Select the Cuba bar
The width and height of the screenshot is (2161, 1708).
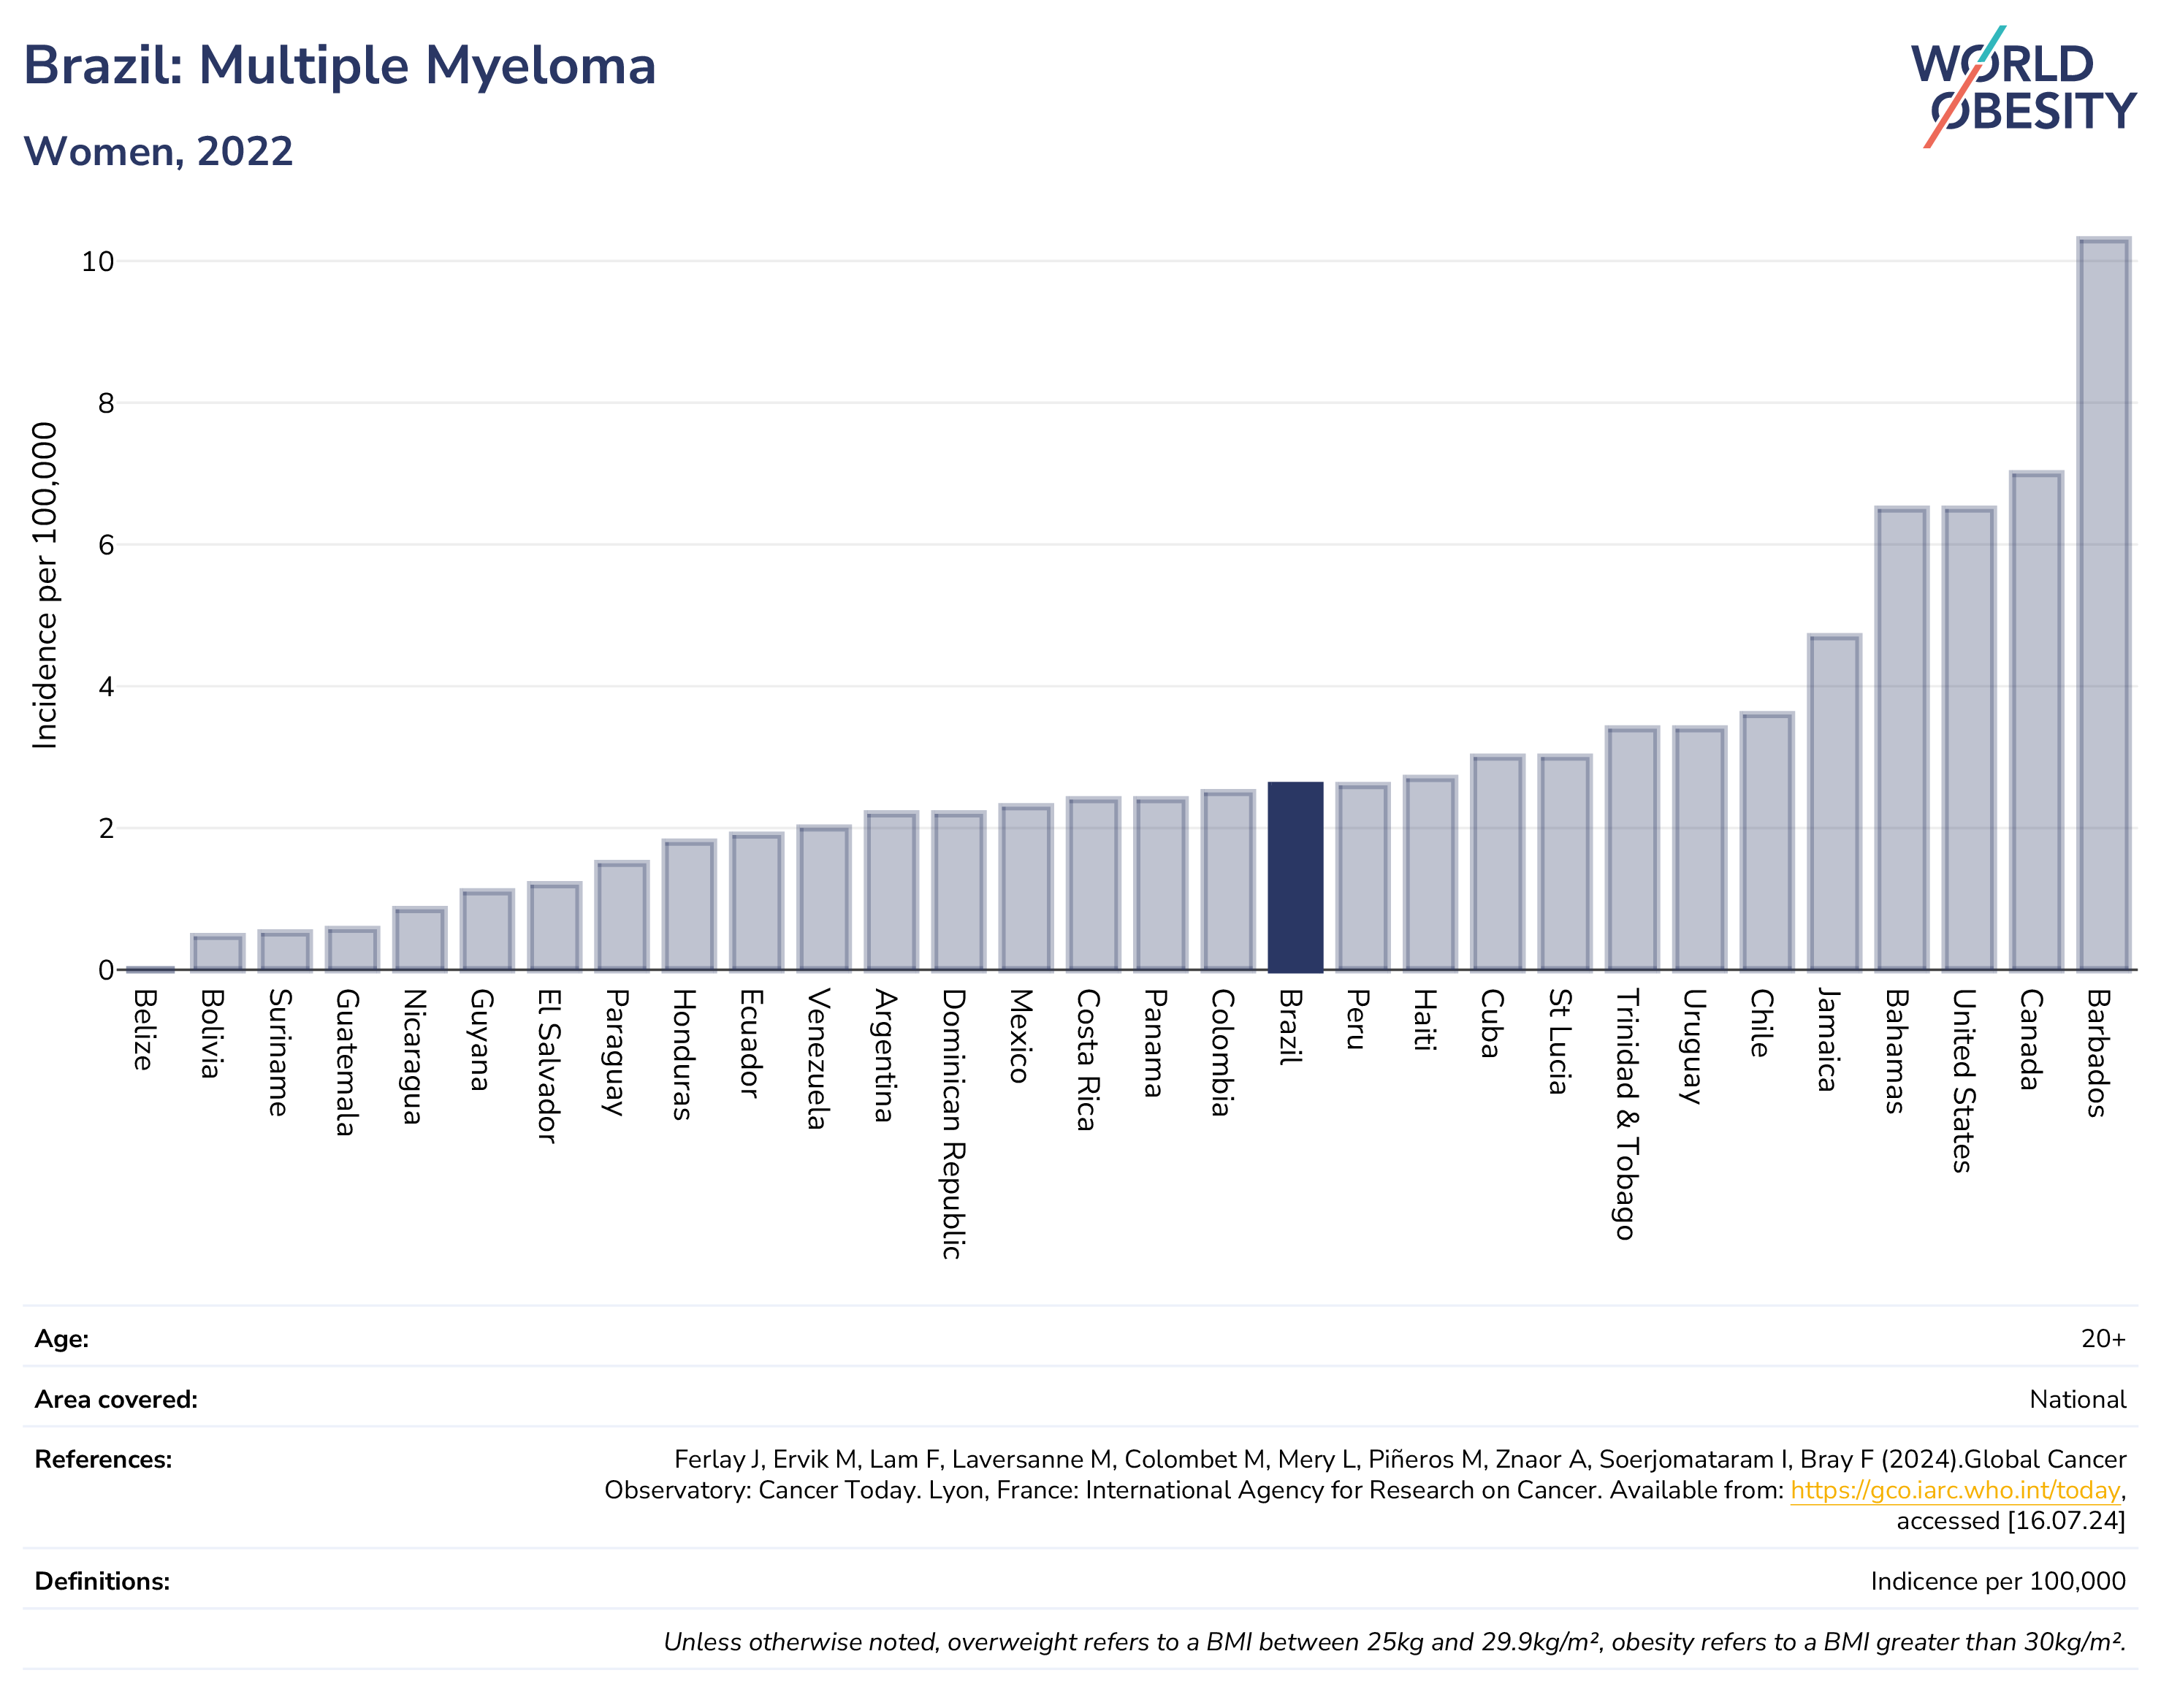[x=1497, y=862]
